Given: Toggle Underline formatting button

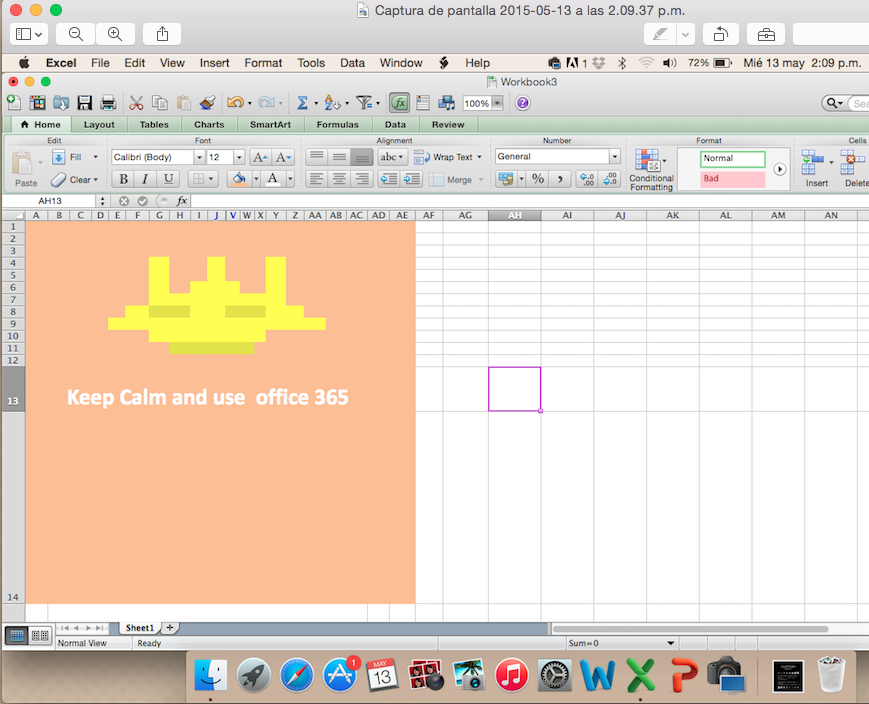Looking at the screenshot, I should (168, 178).
